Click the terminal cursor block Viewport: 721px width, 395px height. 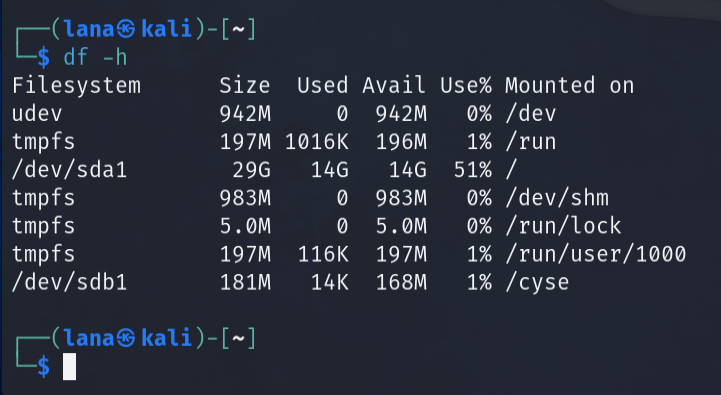[69, 366]
